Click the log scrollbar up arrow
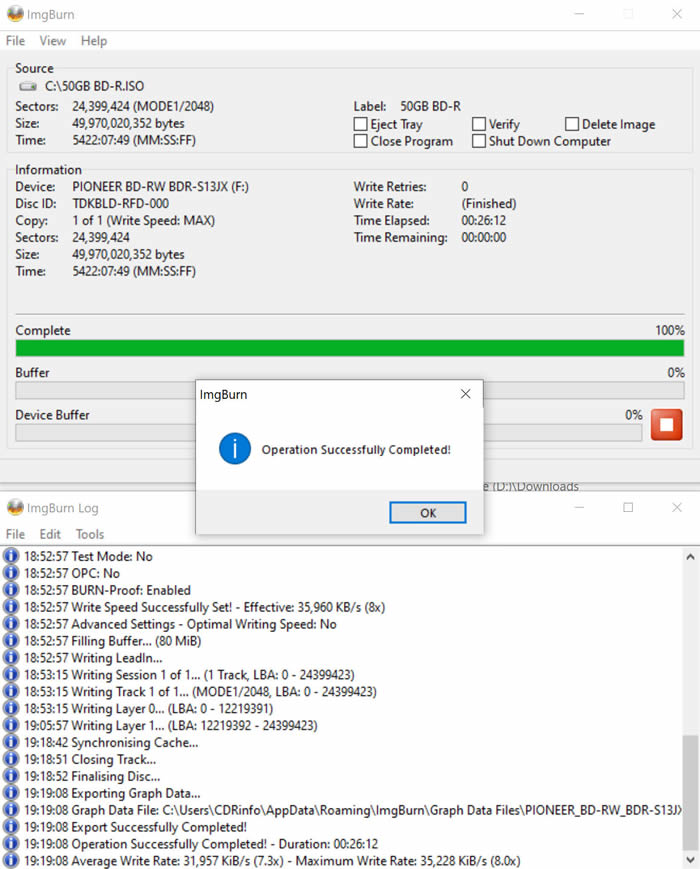700x869 pixels. click(690, 557)
